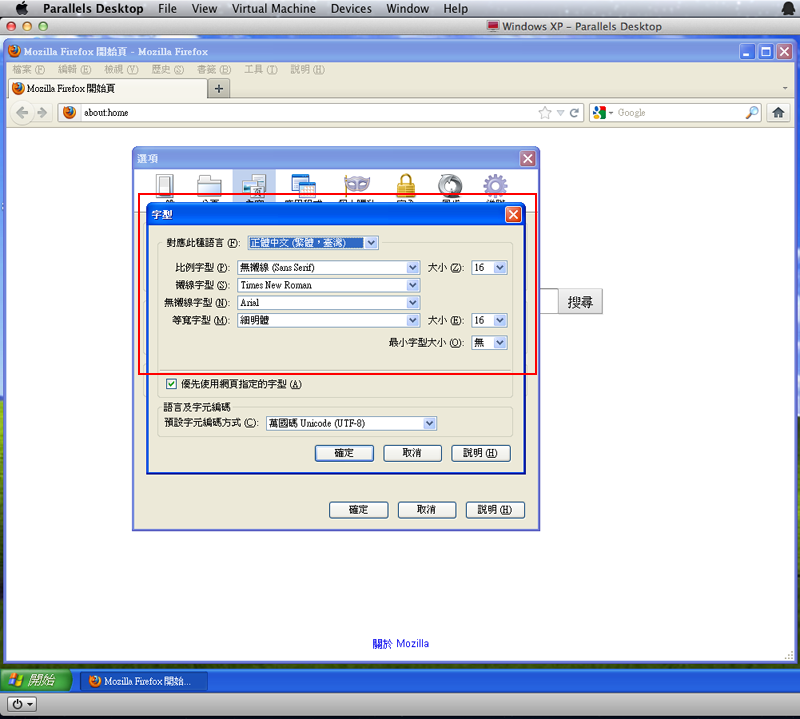Open the 一般 (General) panel icon
Screen dimensions: 800x719
click(165, 185)
